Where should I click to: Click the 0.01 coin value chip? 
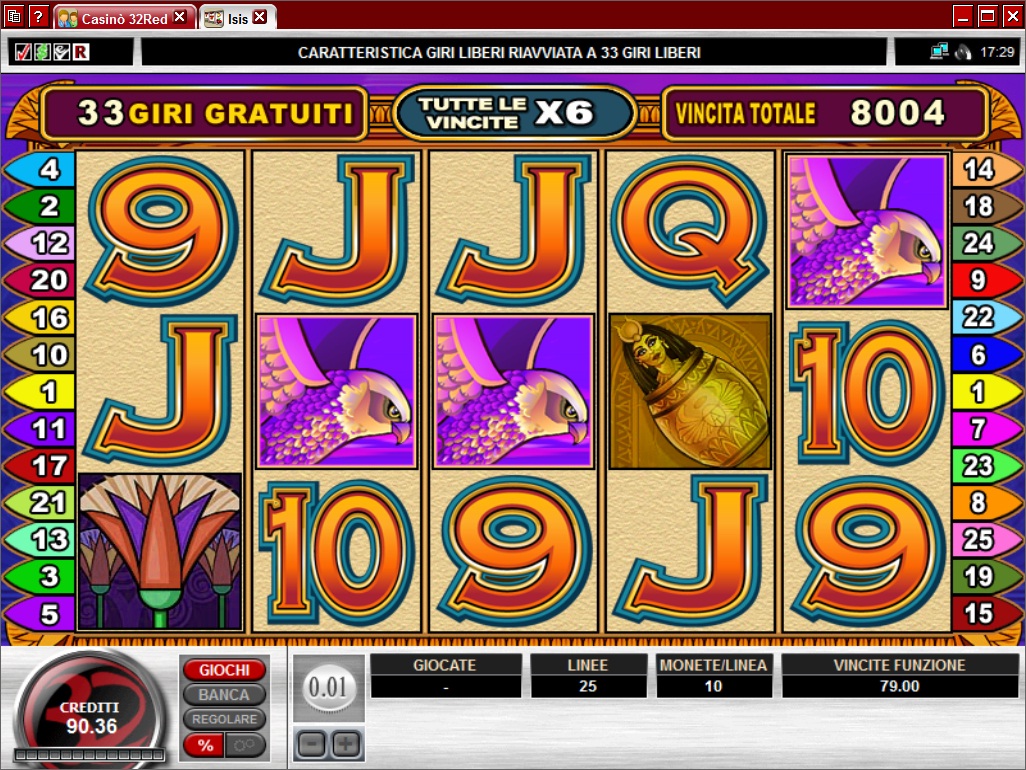click(328, 688)
